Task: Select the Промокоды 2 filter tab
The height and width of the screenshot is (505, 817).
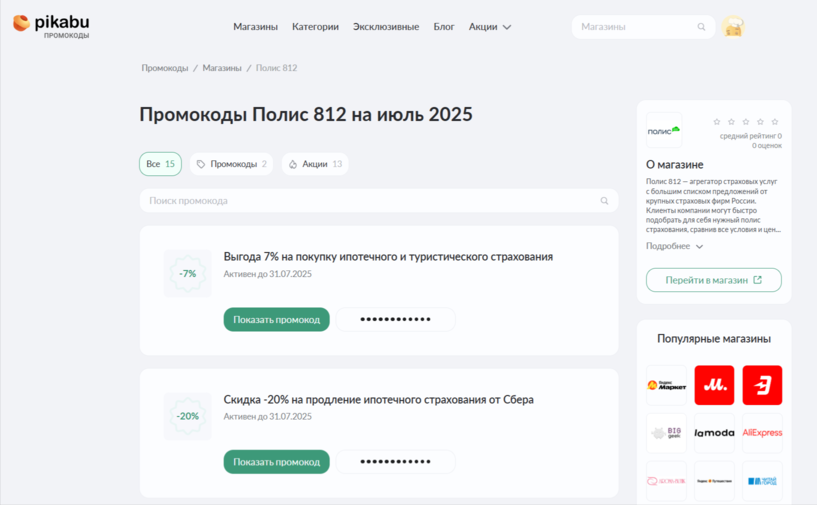Action: click(231, 164)
